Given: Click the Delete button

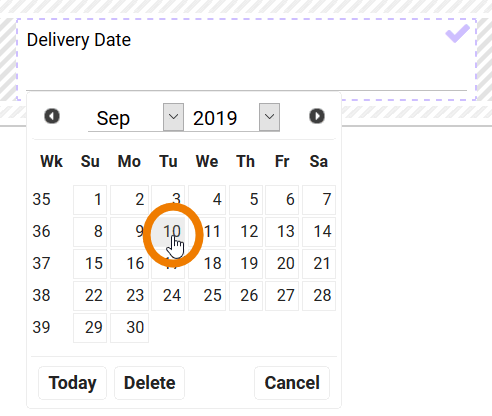Looking at the screenshot, I should tap(149, 383).
